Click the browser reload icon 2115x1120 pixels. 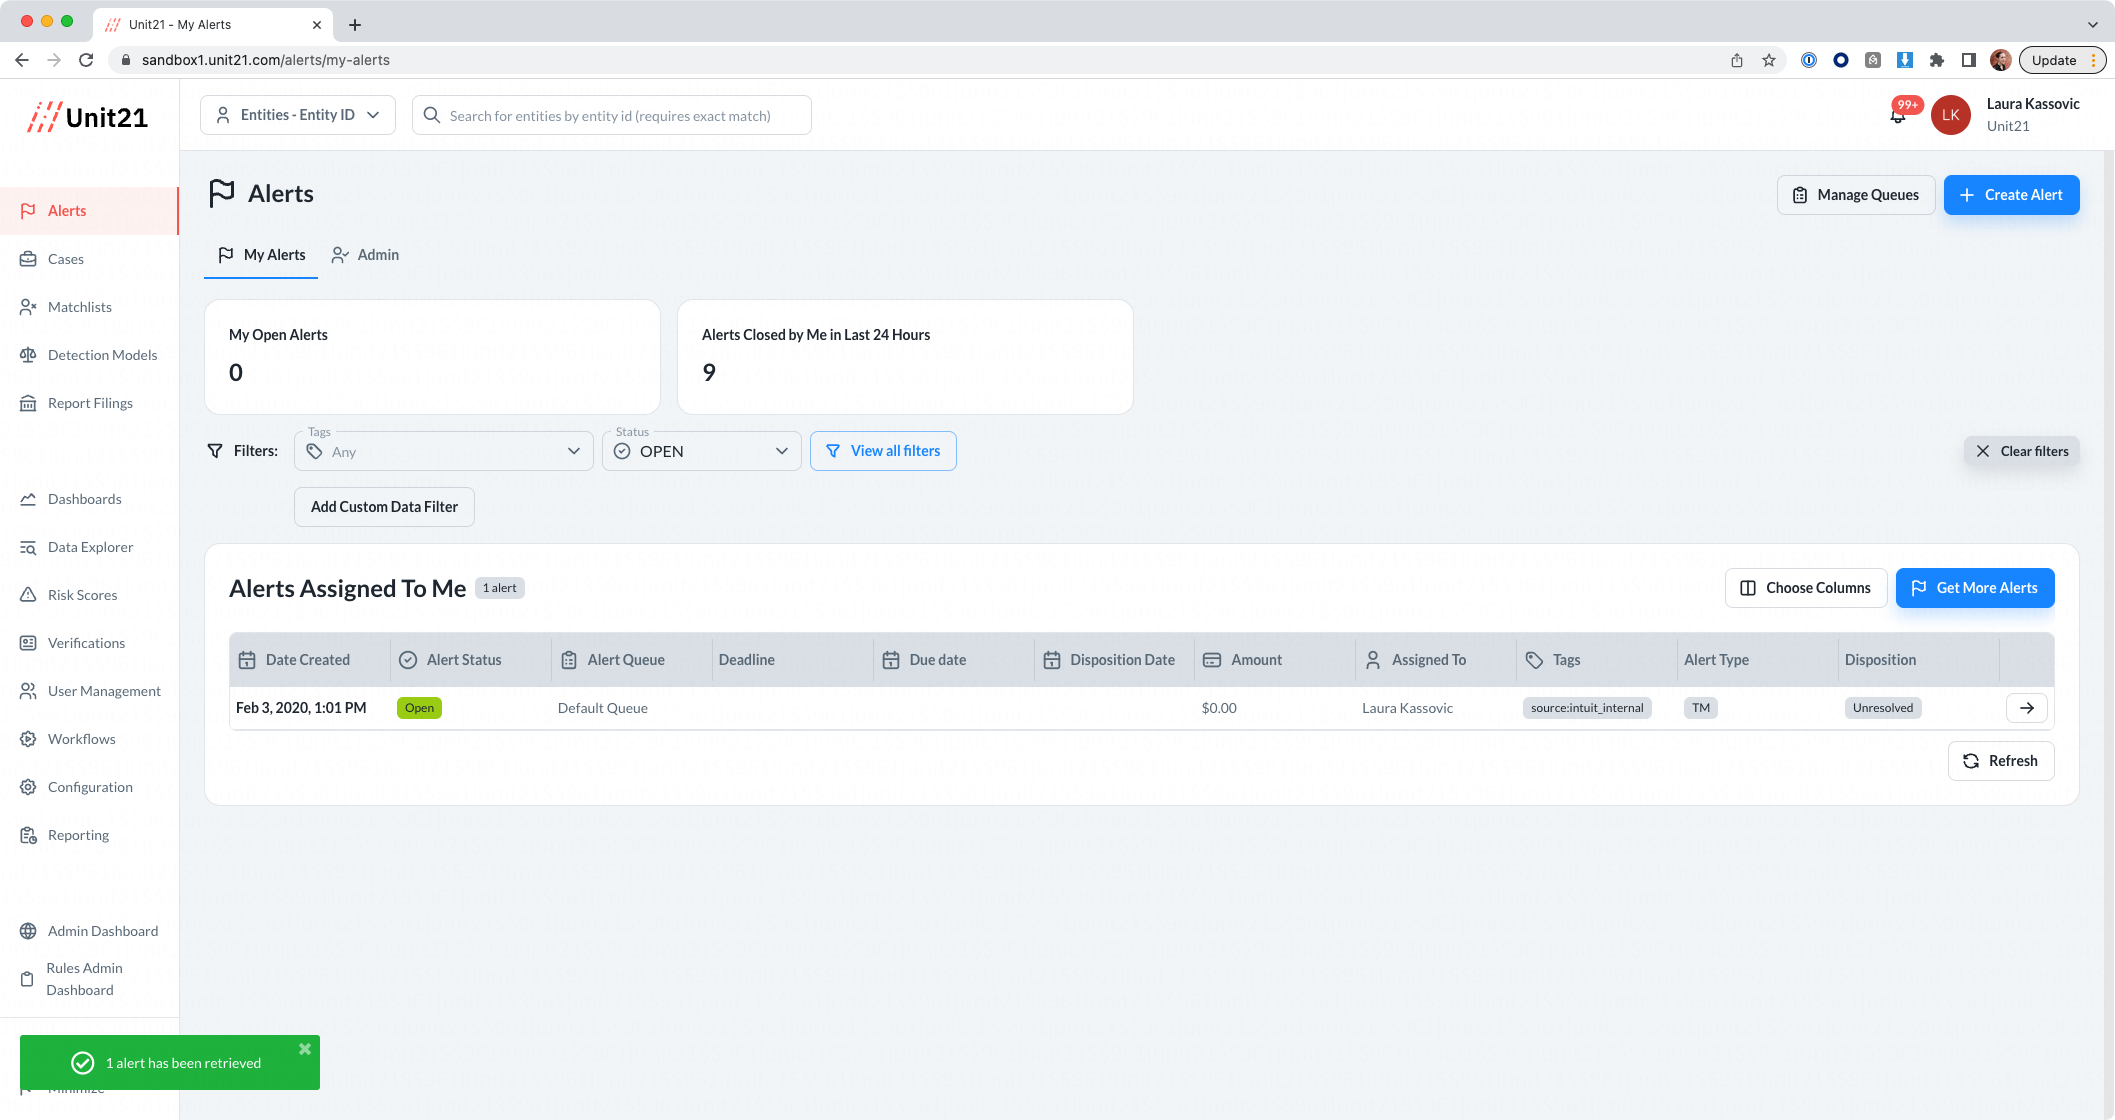(x=86, y=60)
